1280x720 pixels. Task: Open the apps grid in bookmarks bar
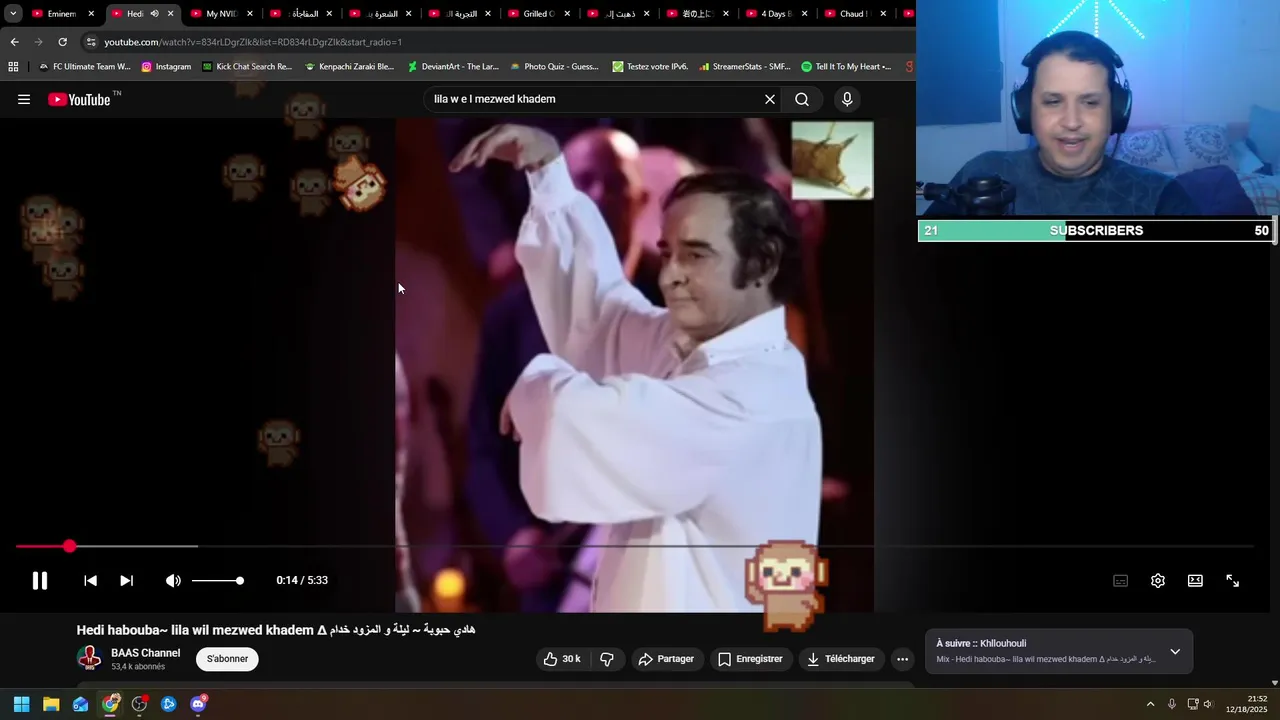[x=13, y=67]
